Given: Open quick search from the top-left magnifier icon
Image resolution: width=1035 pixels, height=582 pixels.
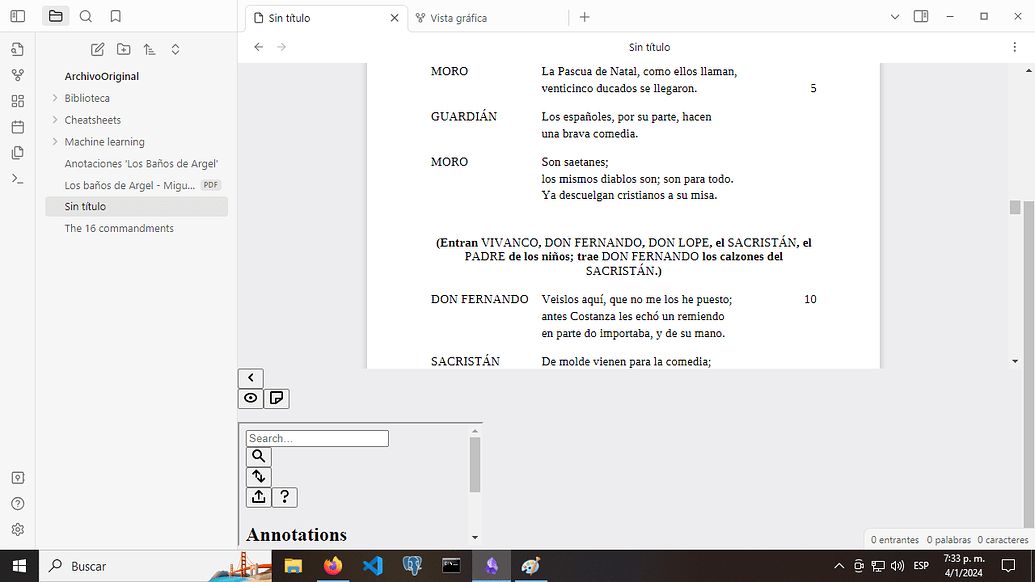Looking at the screenshot, I should pos(86,16).
